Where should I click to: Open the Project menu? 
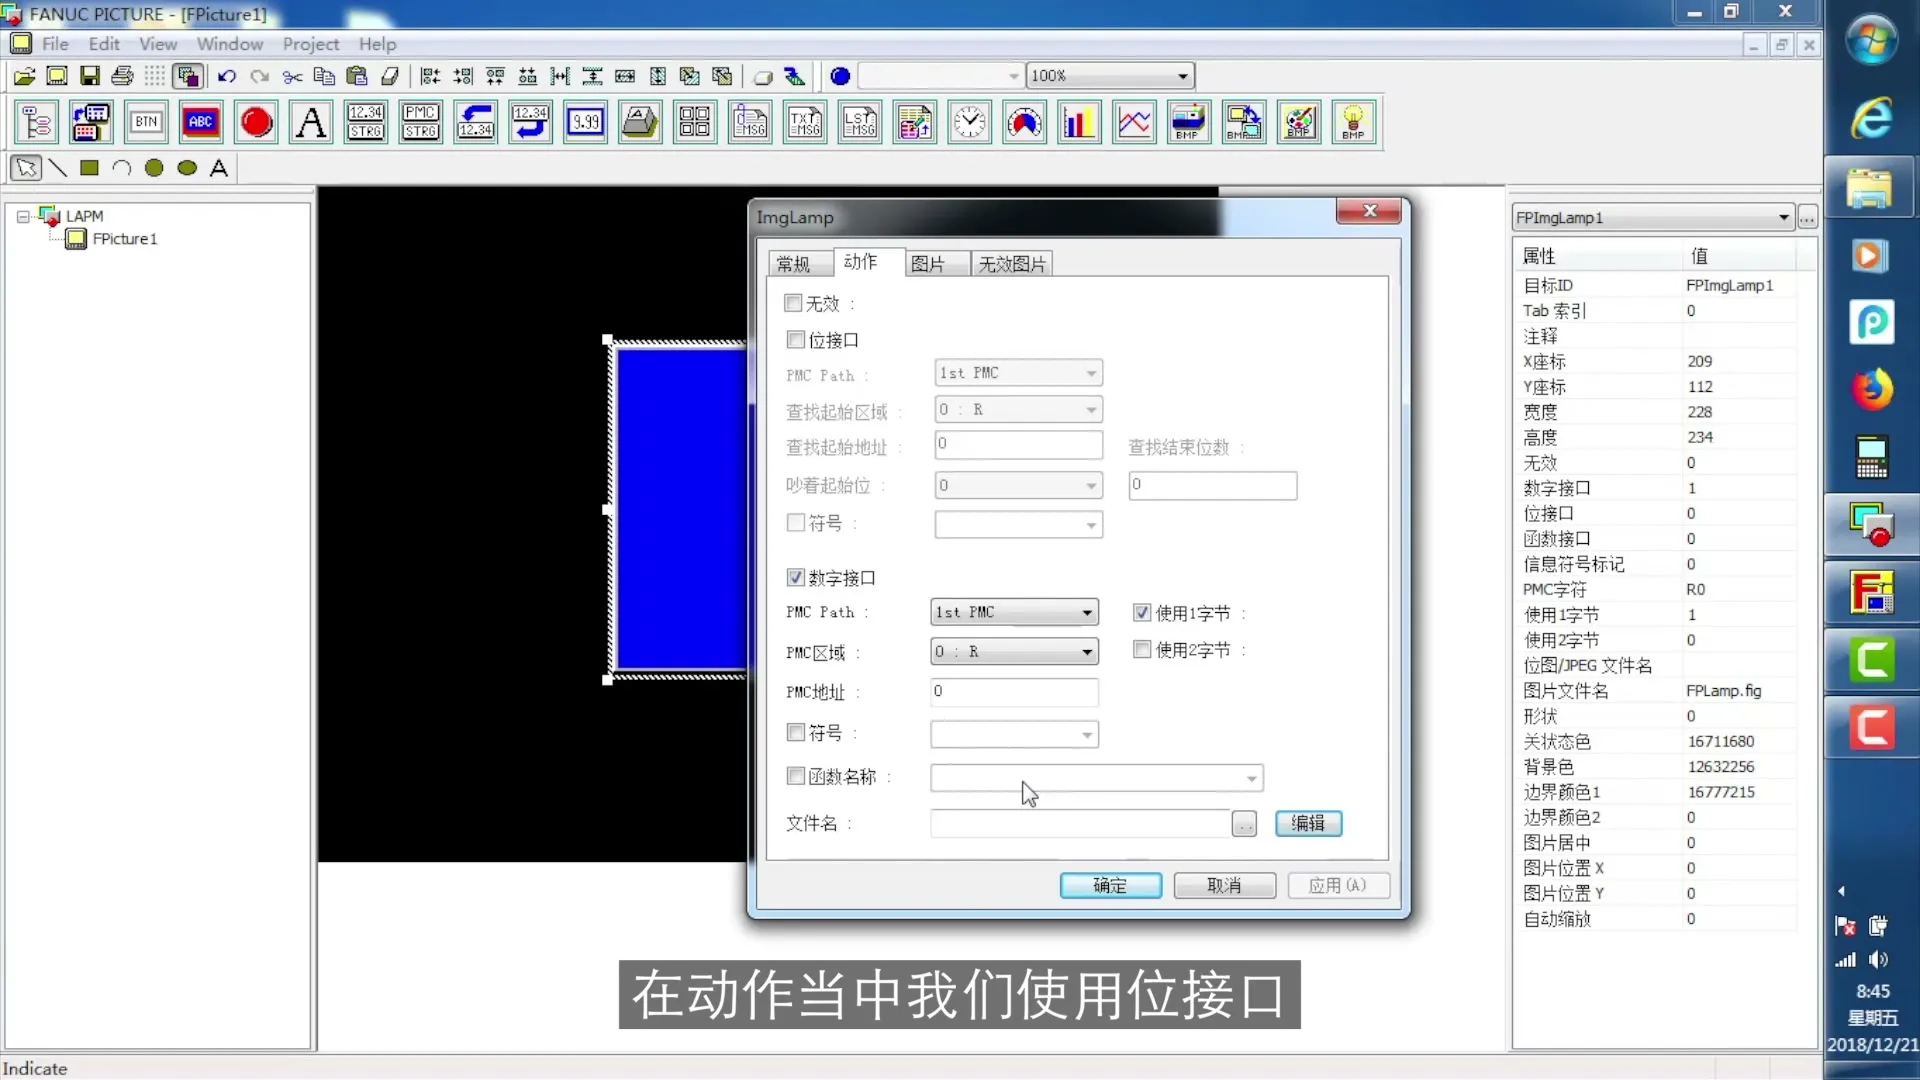tap(310, 44)
